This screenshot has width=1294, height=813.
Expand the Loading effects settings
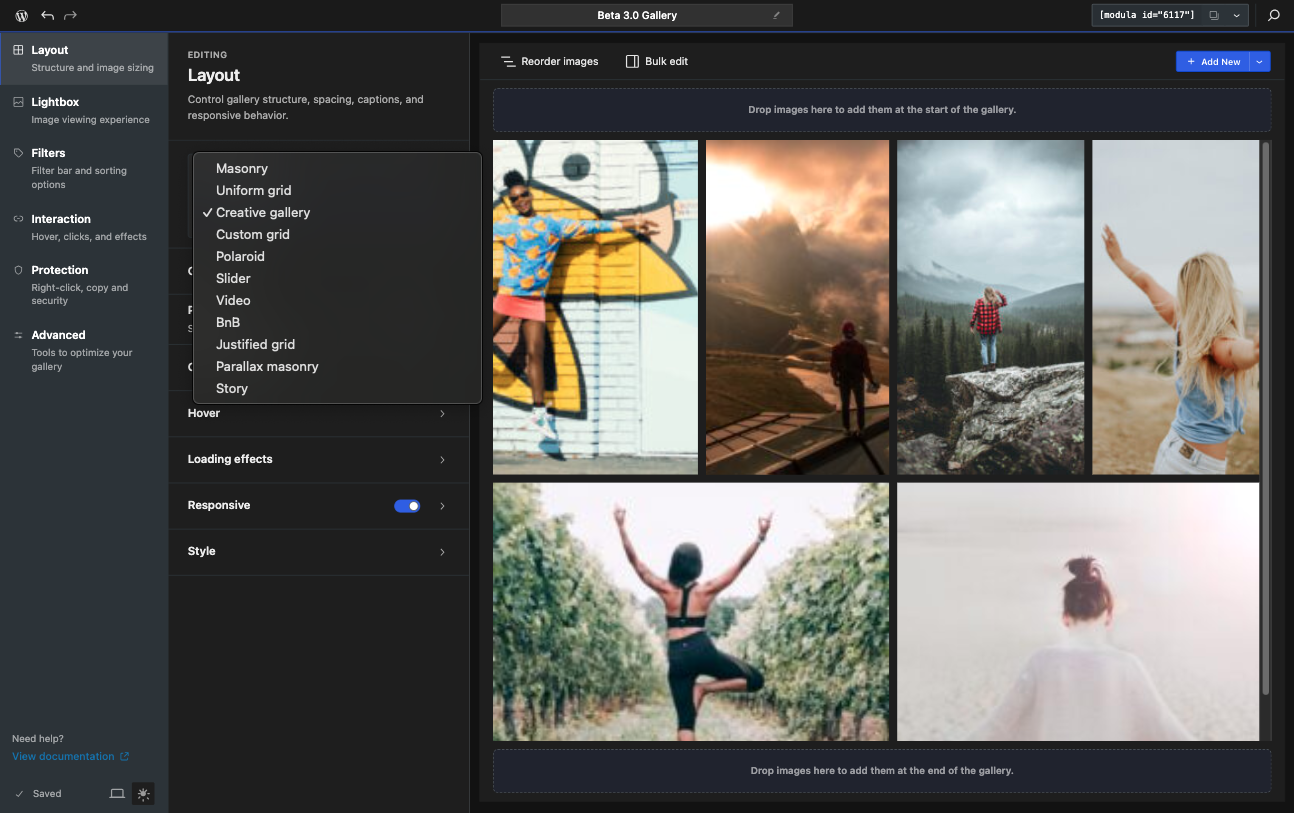[318, 460]
